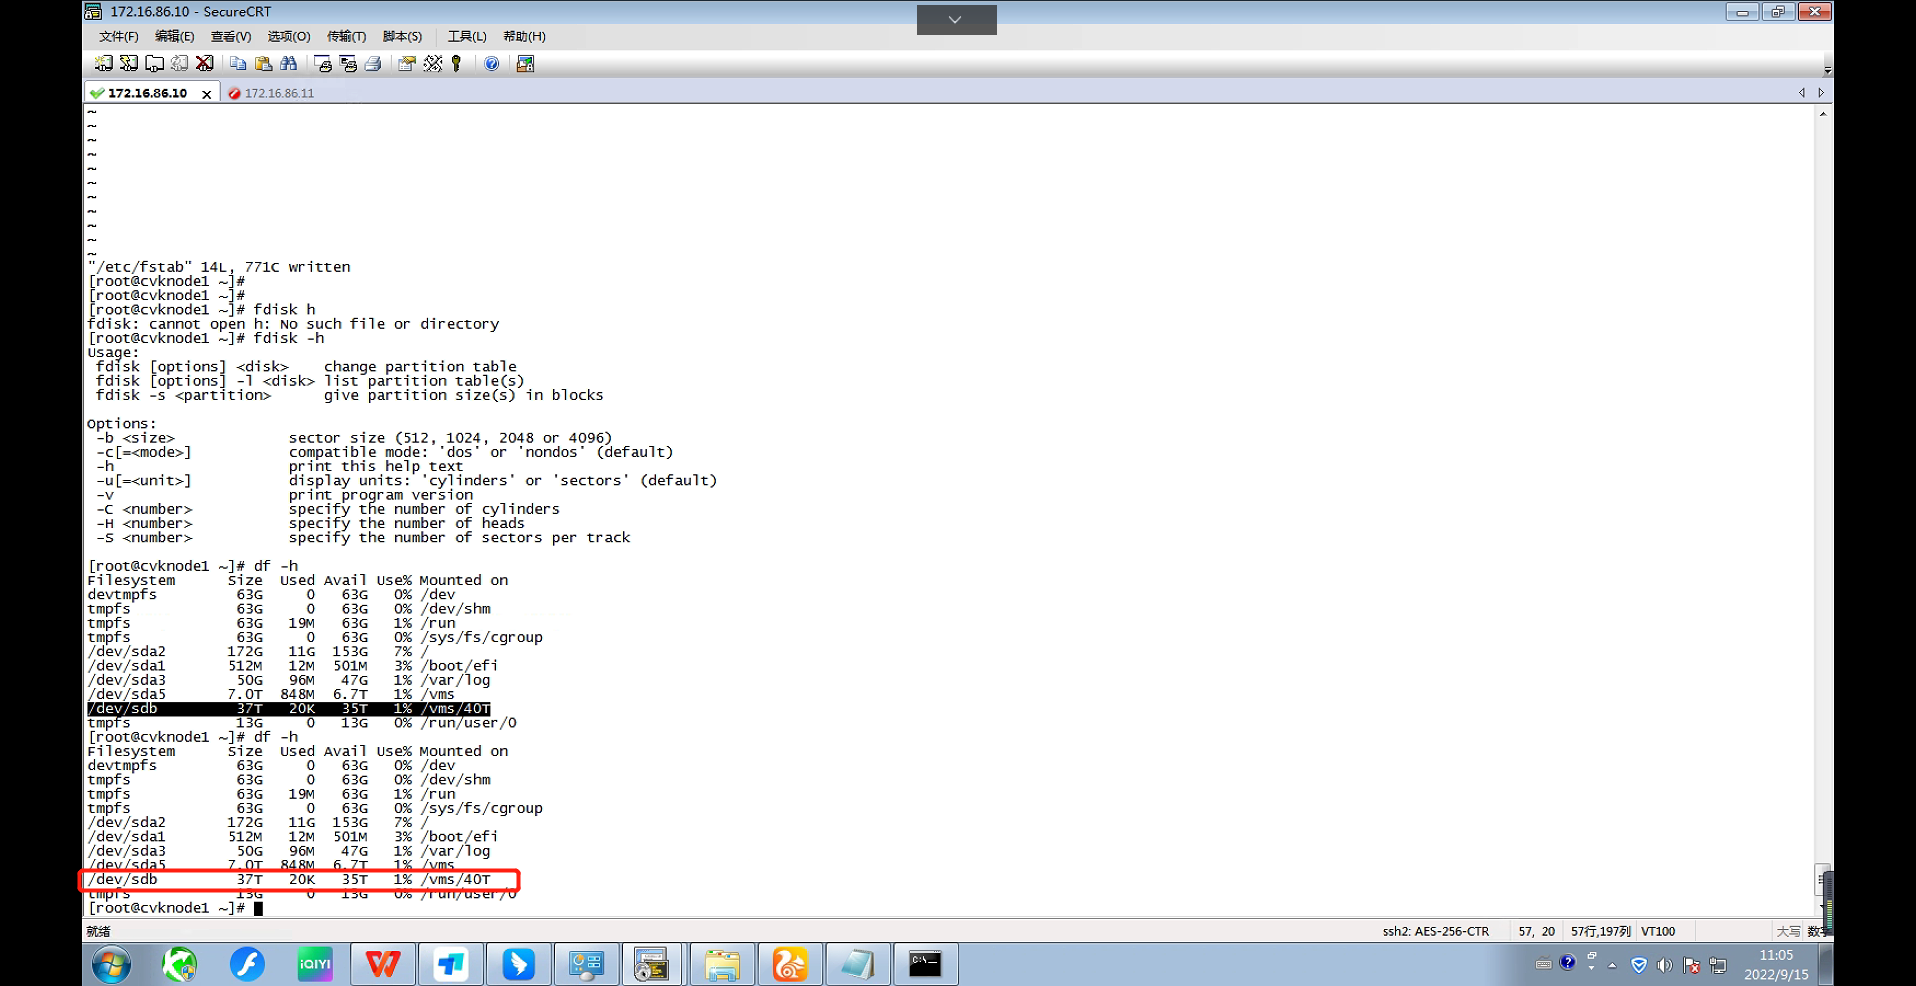This screenshot has height=986, width=1916.
Task: Open the 脚本(S) menu
Action: click(403, 37)
